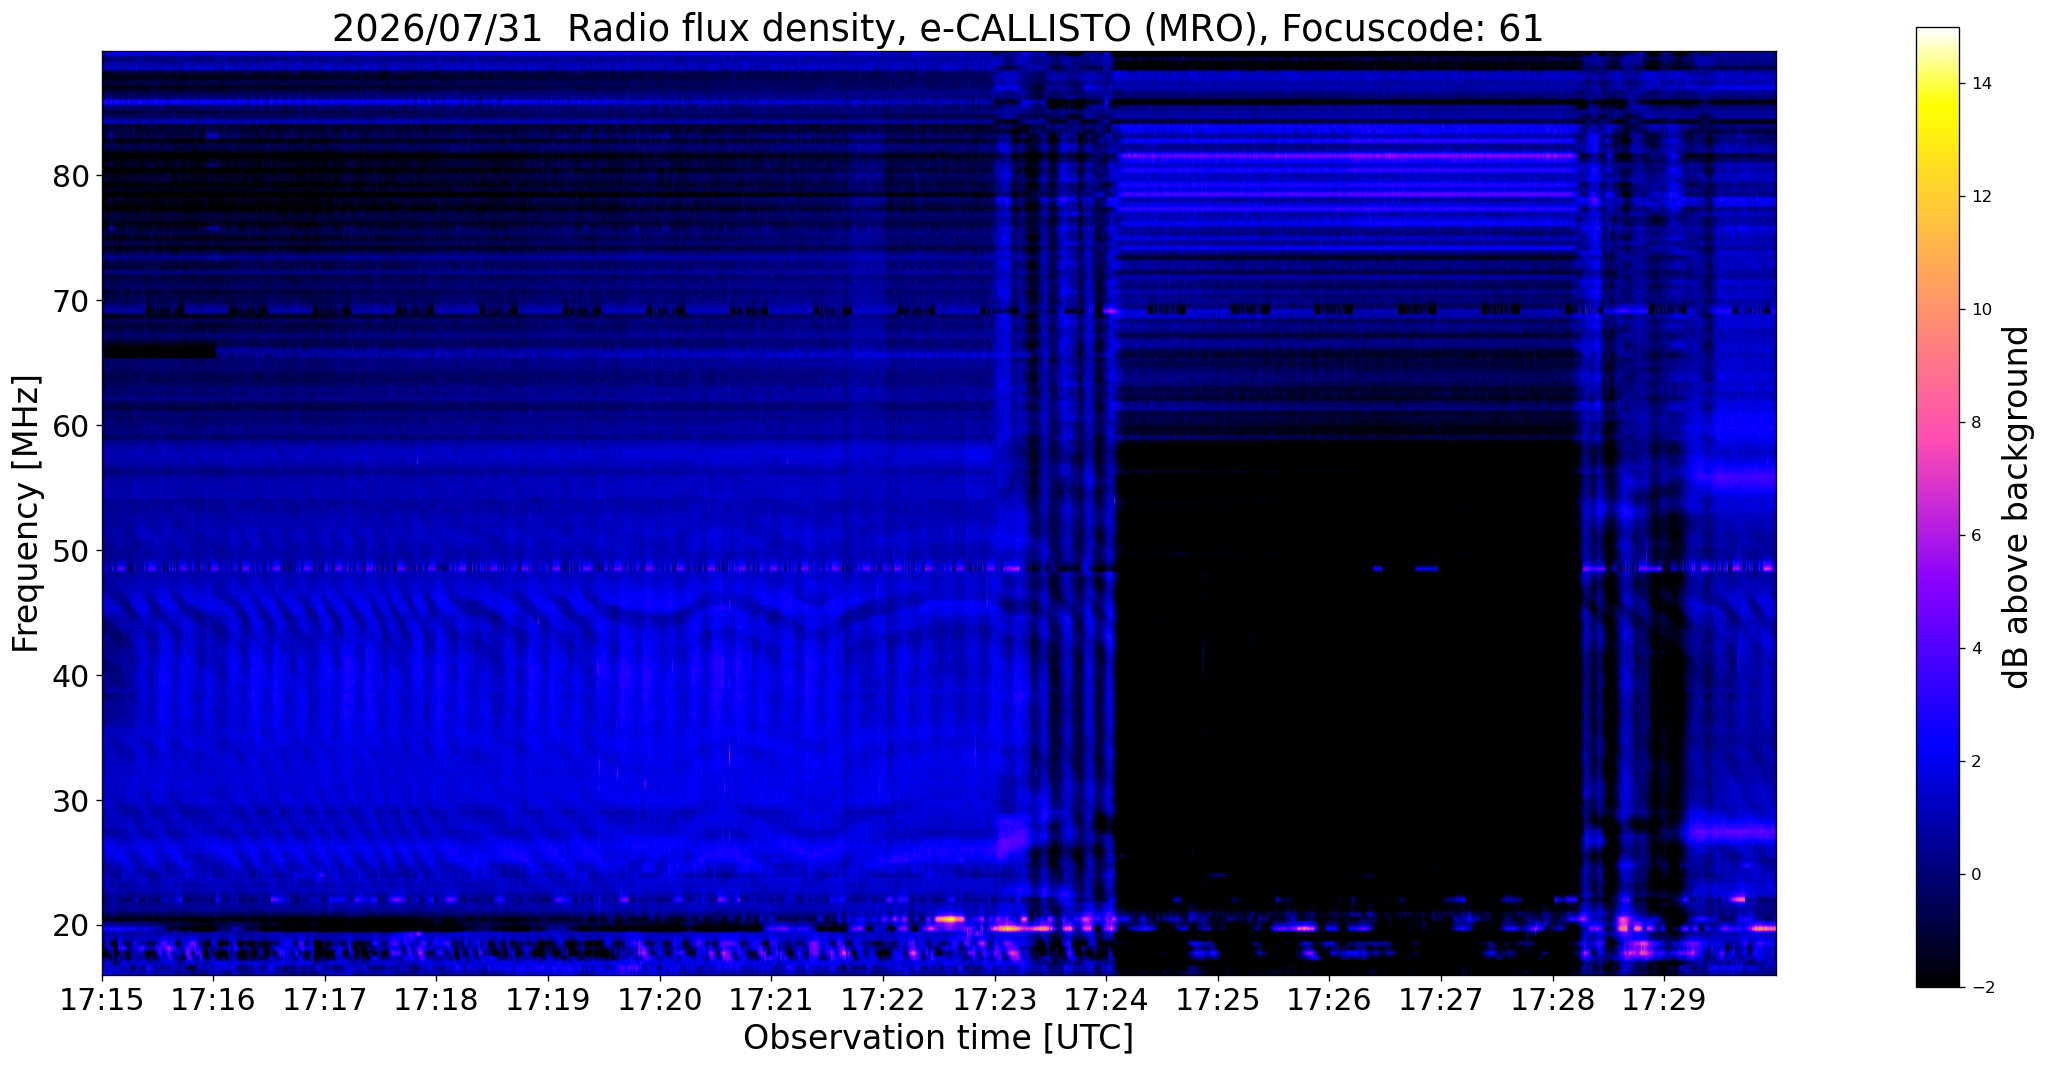
Task: Click the 17:29 time tick label
Action: point(1664,1000)
